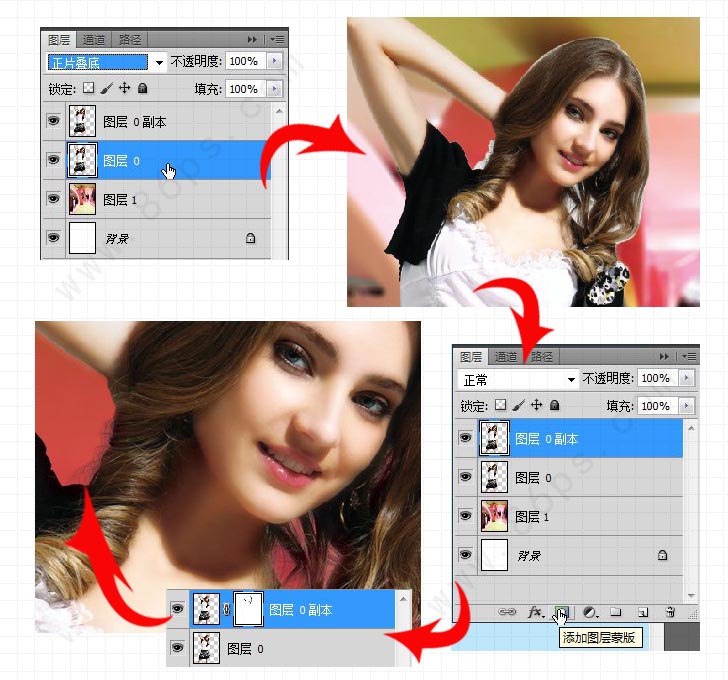Lock position (cross arrows) in 正常 panel
Image resolution: width=728 pixels, height=680 pixels.
pos(536,405)
